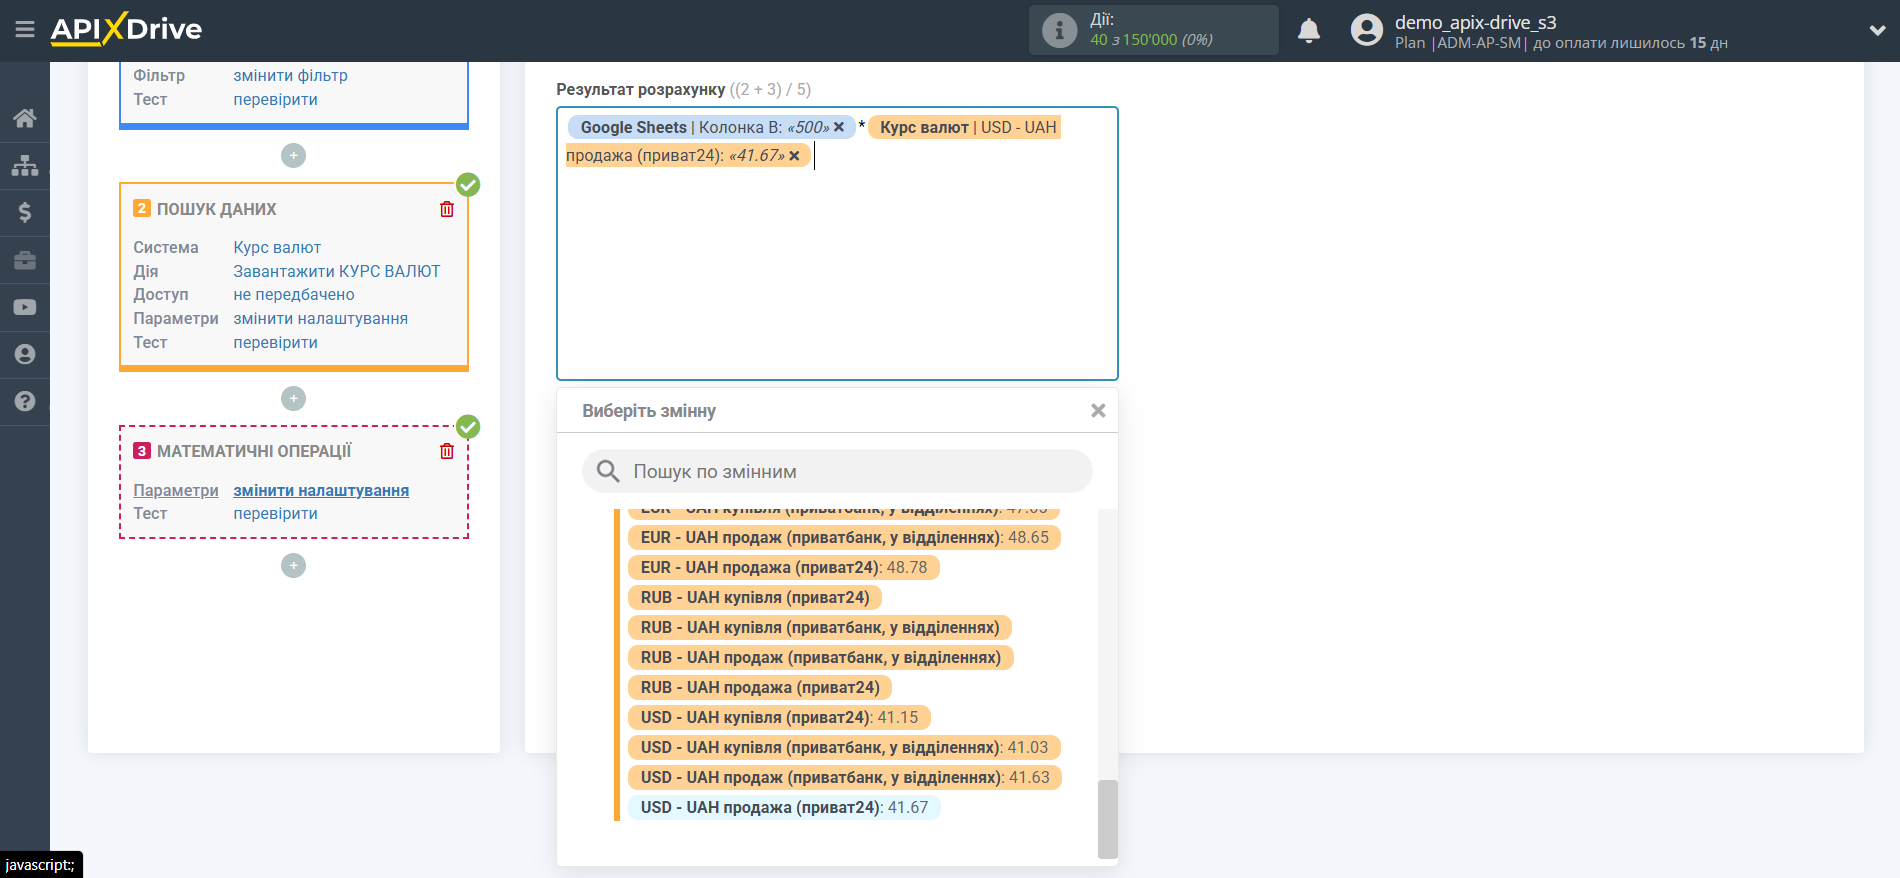The image size is (1900, 878).
Task: Click the ApiX-Drive logo
Action: coord(126,29)
